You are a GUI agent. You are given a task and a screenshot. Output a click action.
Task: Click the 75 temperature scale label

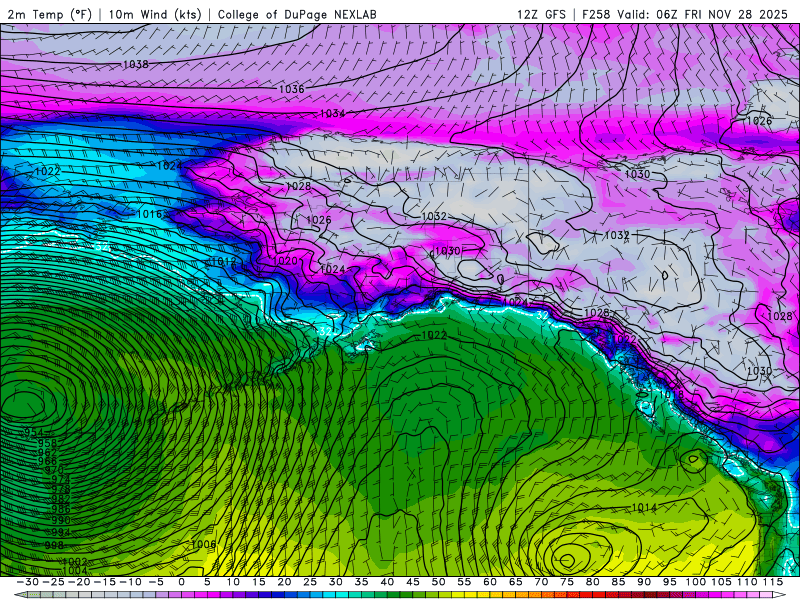pos(567,582)
